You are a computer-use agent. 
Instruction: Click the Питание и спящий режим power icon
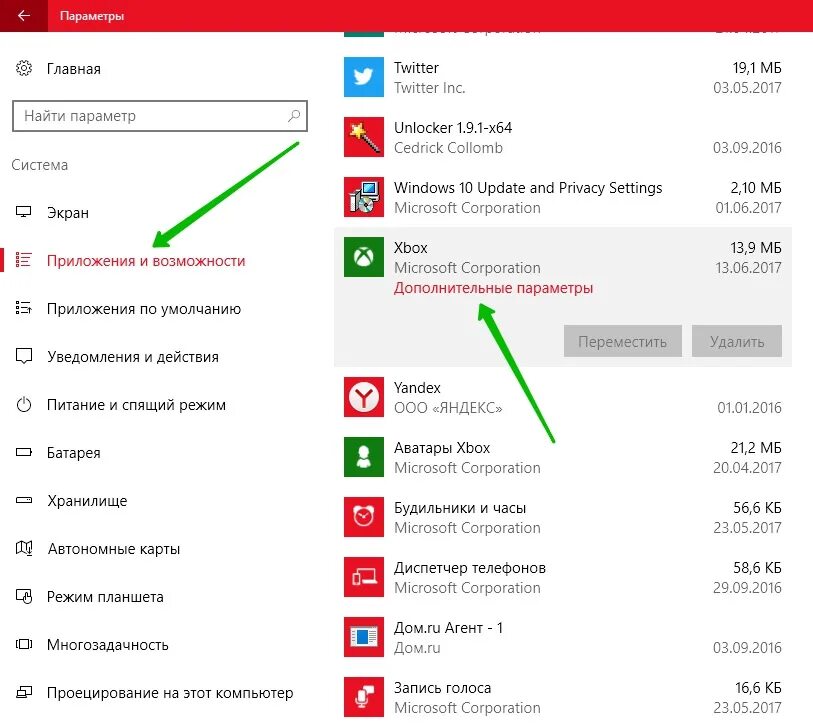[24, 404]
